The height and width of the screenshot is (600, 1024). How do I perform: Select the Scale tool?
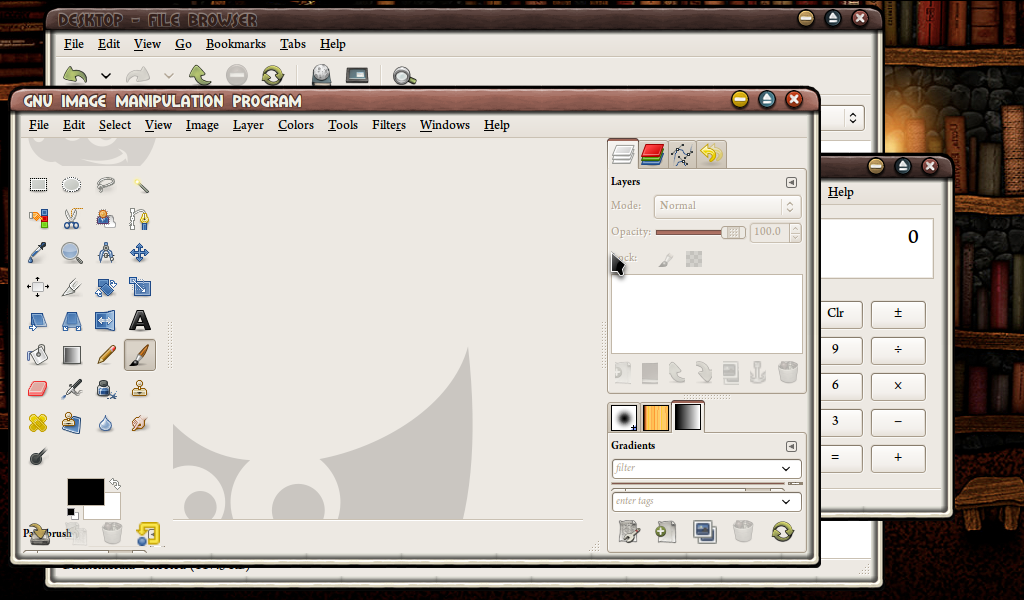[140, 287]
